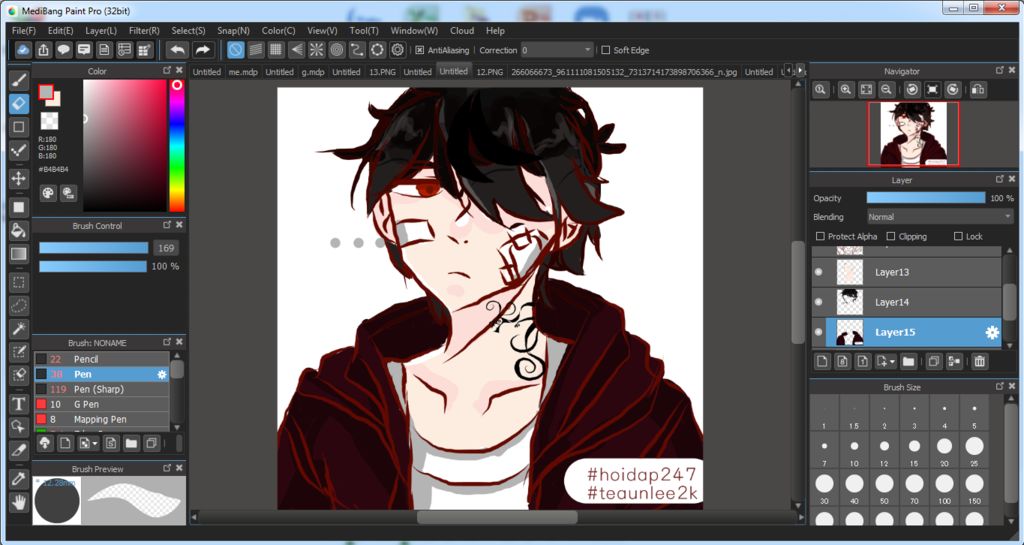The width and height of the screenshot is (1024, 545).
Task: Select the Bucket fill tool
Action: (19, 230)
